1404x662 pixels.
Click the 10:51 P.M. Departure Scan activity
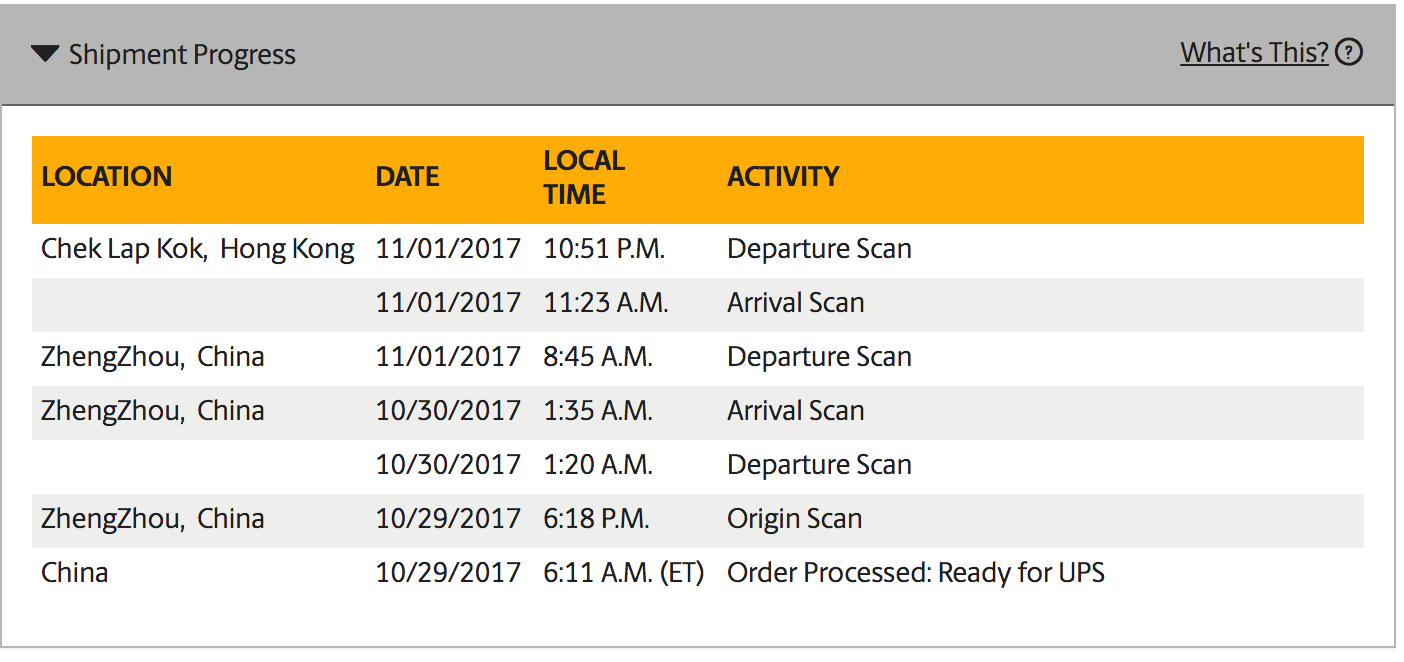(819, 249)
